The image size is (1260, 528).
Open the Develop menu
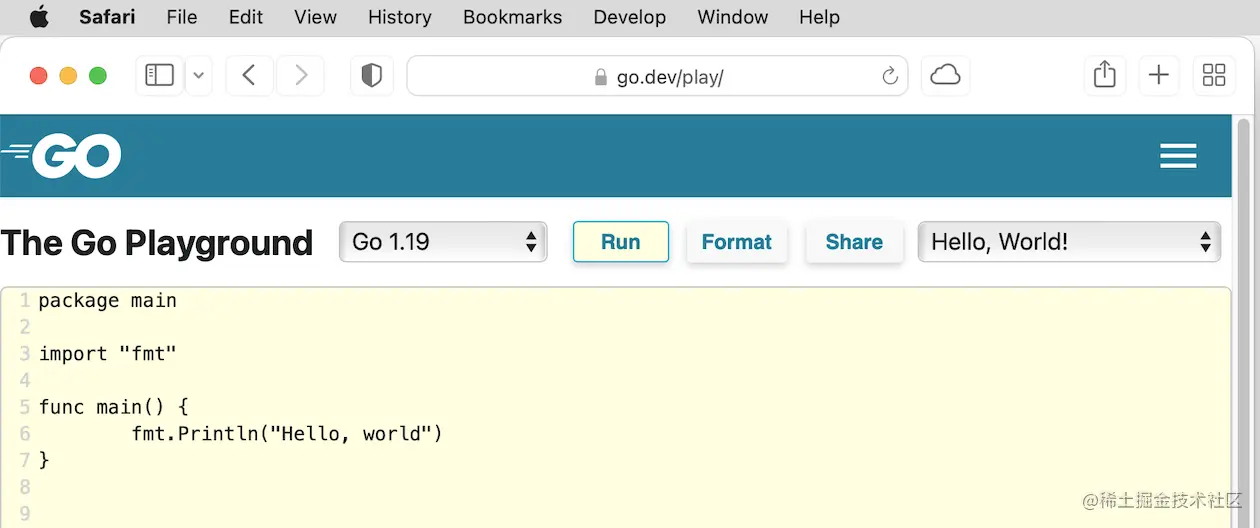click(630, 17)
